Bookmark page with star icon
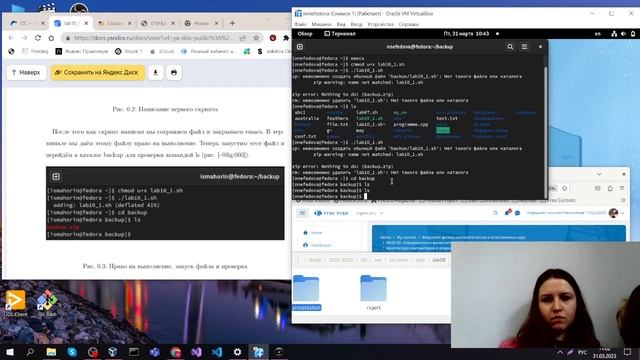This screenshot has height=360, width=640. [x=256, y=38]
